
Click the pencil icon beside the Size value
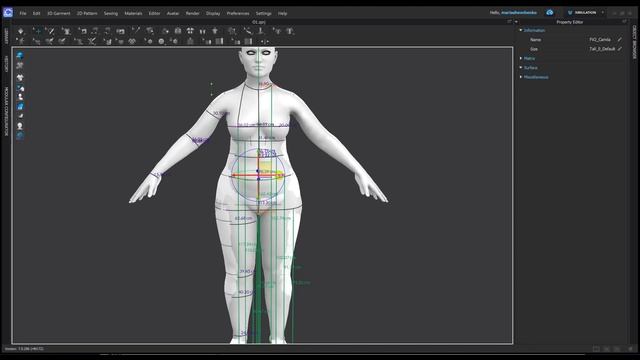coord(620,49)
